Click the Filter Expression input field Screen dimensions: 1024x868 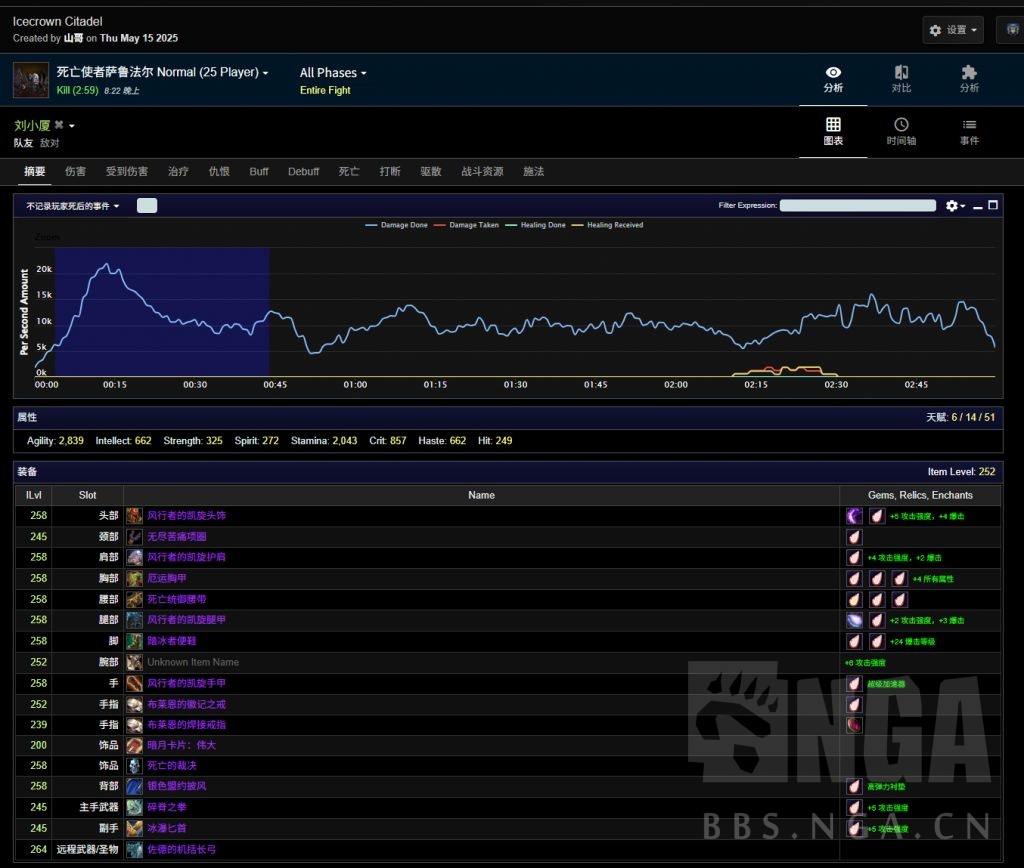(857, 206)
